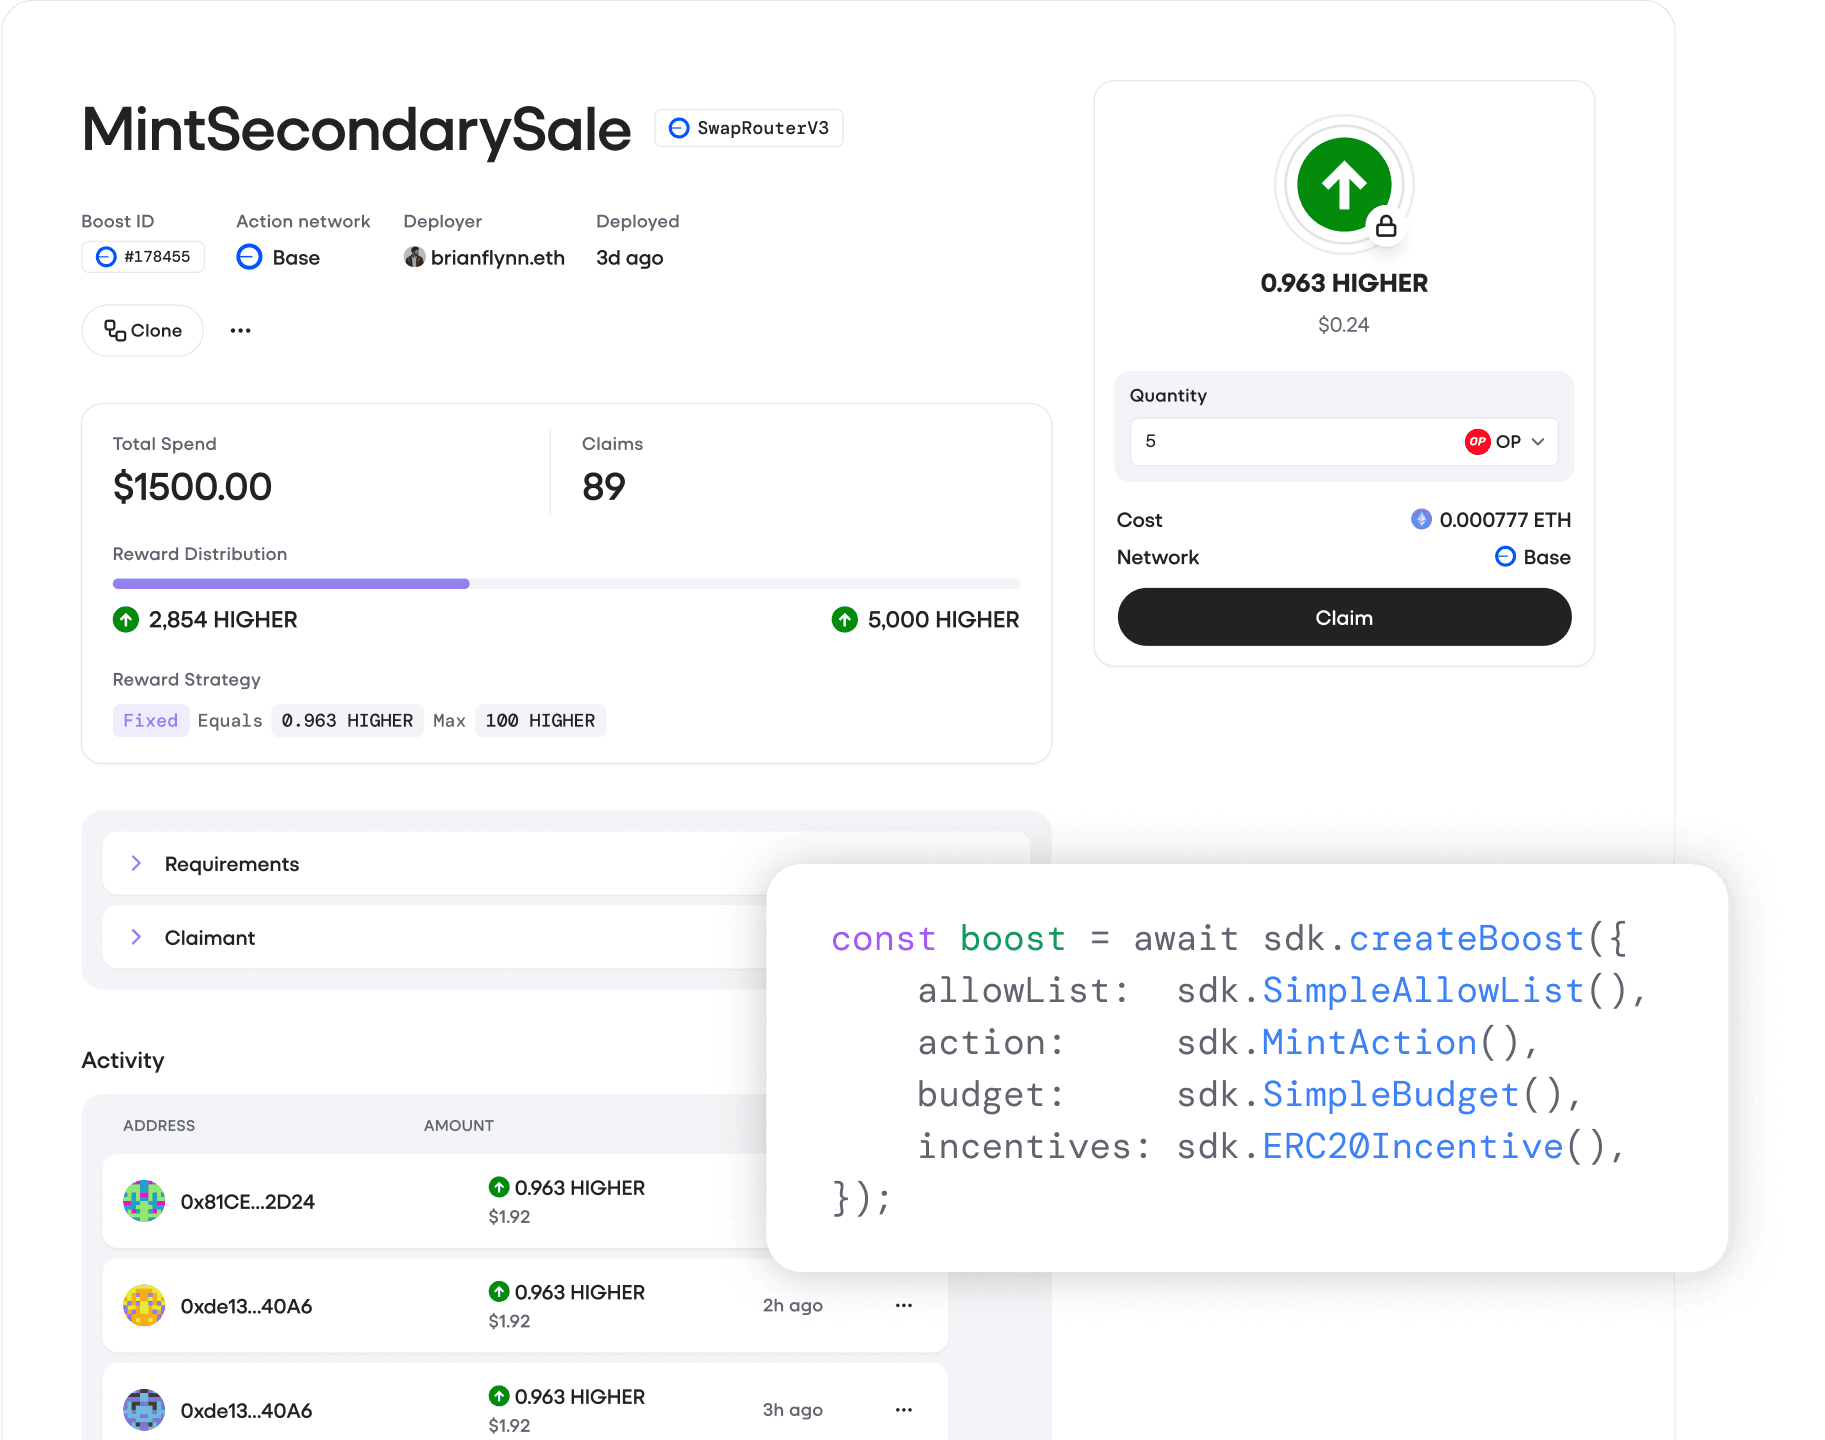The height and width of the screenshot is (1440, 1825).
Task: Open the OP token dropdown
Action: tap(1506, 442)
